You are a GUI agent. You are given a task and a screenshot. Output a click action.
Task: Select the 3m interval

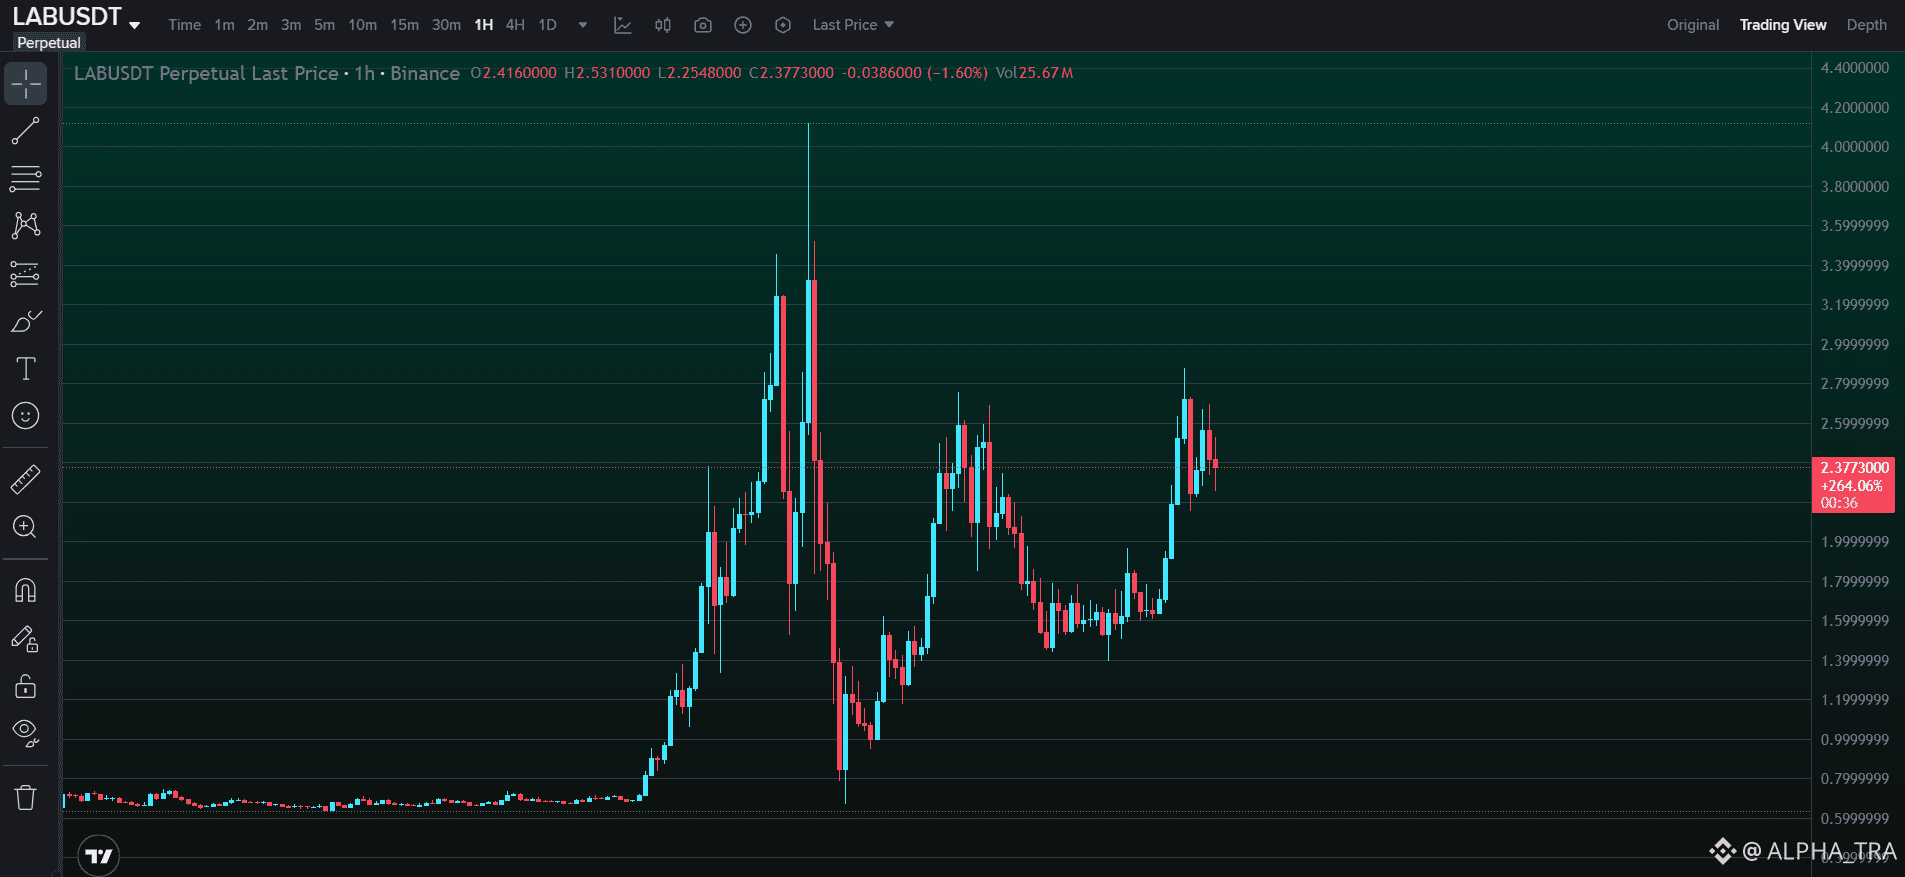tap(291, 25)
